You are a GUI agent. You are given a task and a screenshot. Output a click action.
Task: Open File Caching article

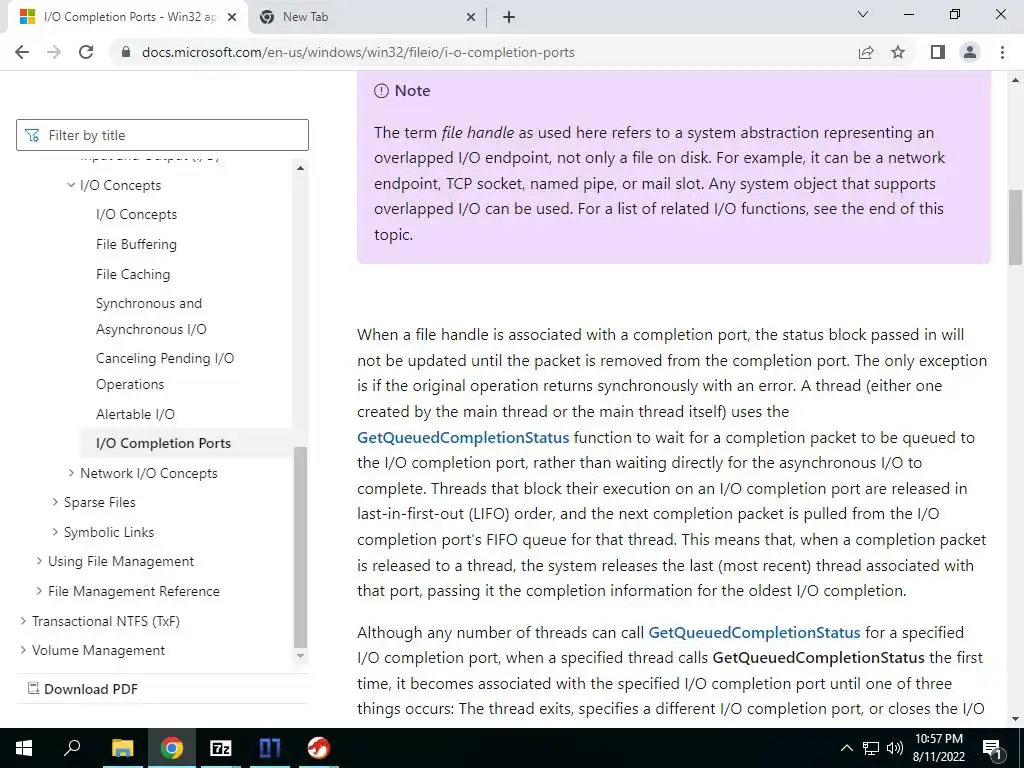tap(133, 274)
